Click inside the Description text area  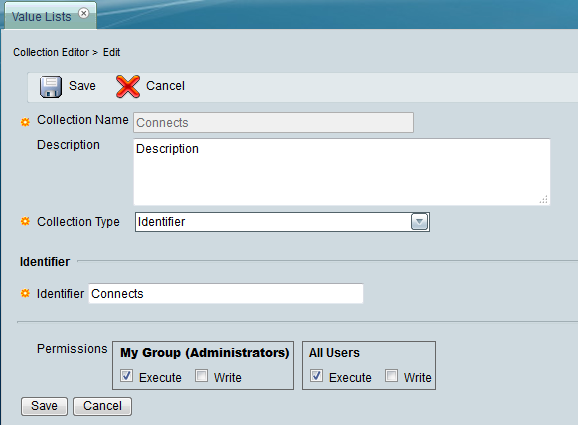tap(342, 172)
